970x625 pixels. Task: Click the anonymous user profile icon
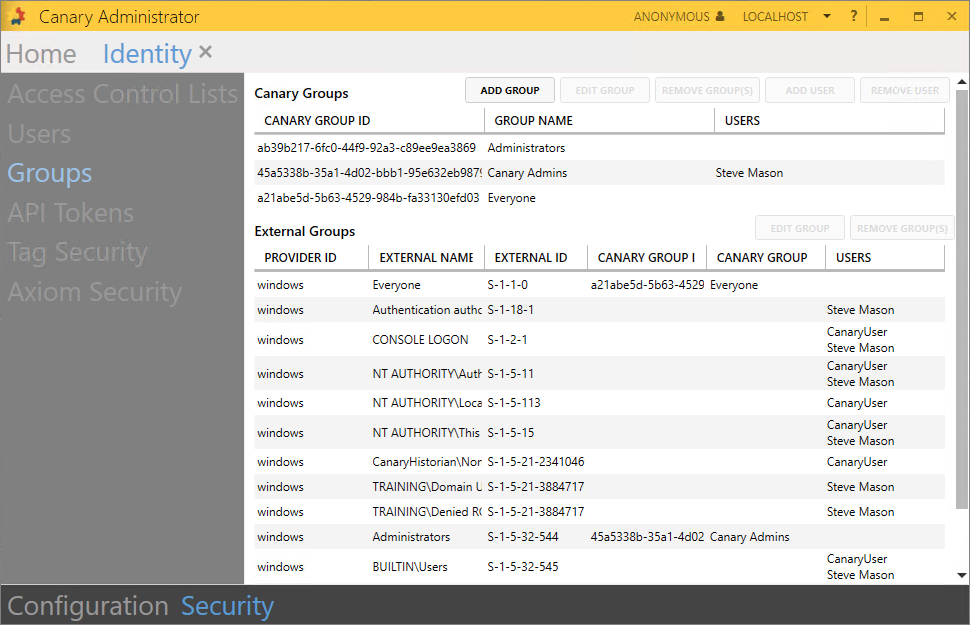720,16
